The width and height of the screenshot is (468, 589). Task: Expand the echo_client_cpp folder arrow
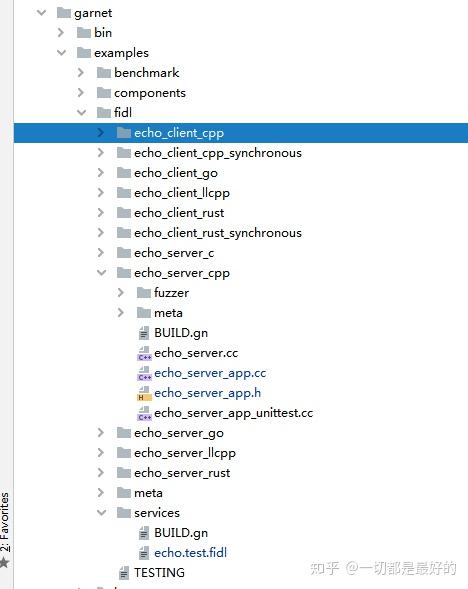point(101,133)
